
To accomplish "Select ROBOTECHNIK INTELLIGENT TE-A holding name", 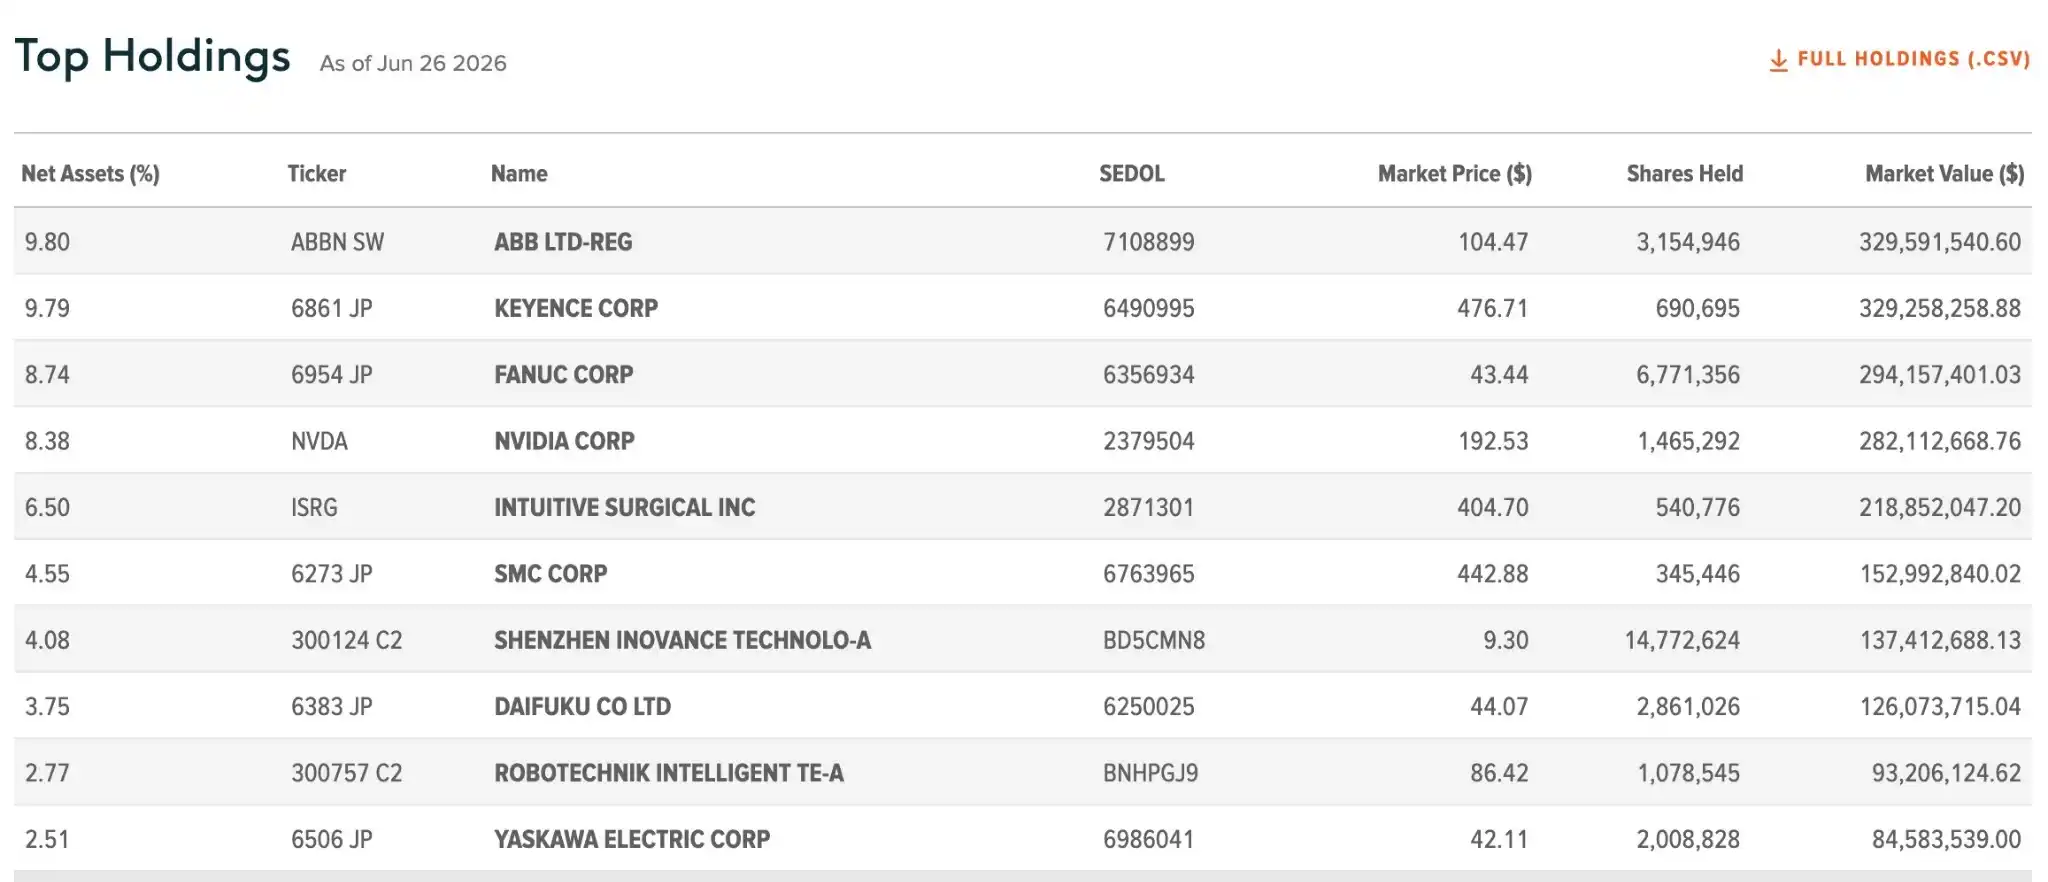I will click(x=669, y=773).
